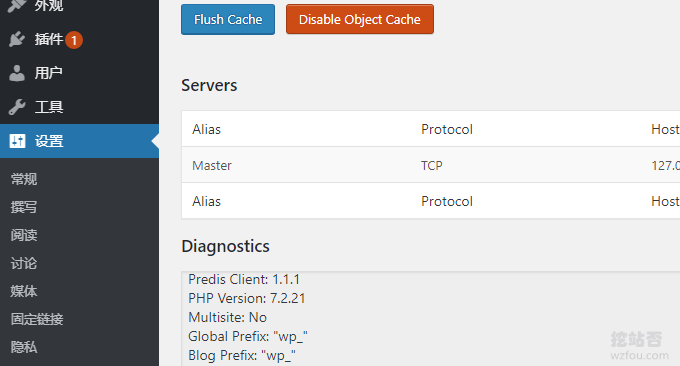Go to 阅读 reading settings

[x=24, y=235]
